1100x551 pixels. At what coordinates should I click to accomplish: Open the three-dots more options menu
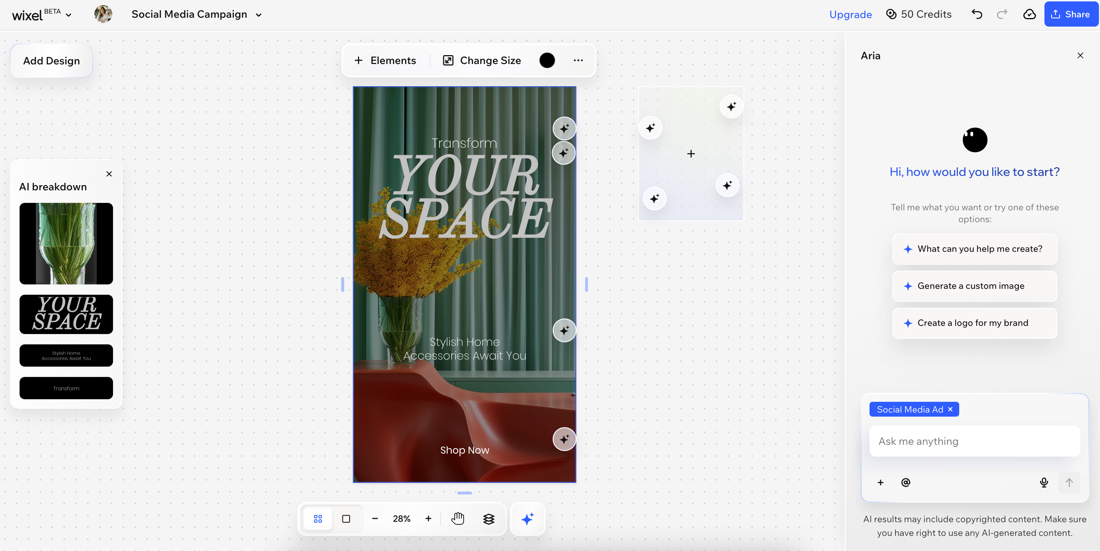pos(578,60)
